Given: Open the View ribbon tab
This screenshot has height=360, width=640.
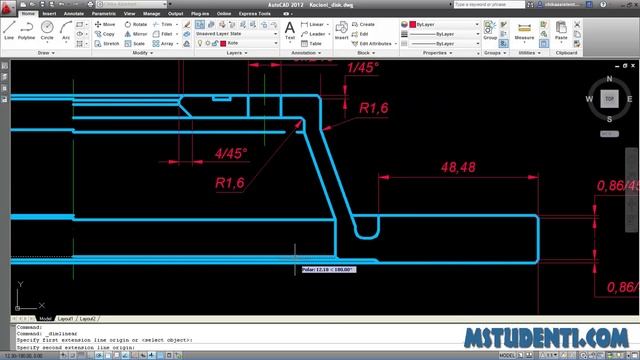Looking at the screenshot, I should [x=129, y=13].
